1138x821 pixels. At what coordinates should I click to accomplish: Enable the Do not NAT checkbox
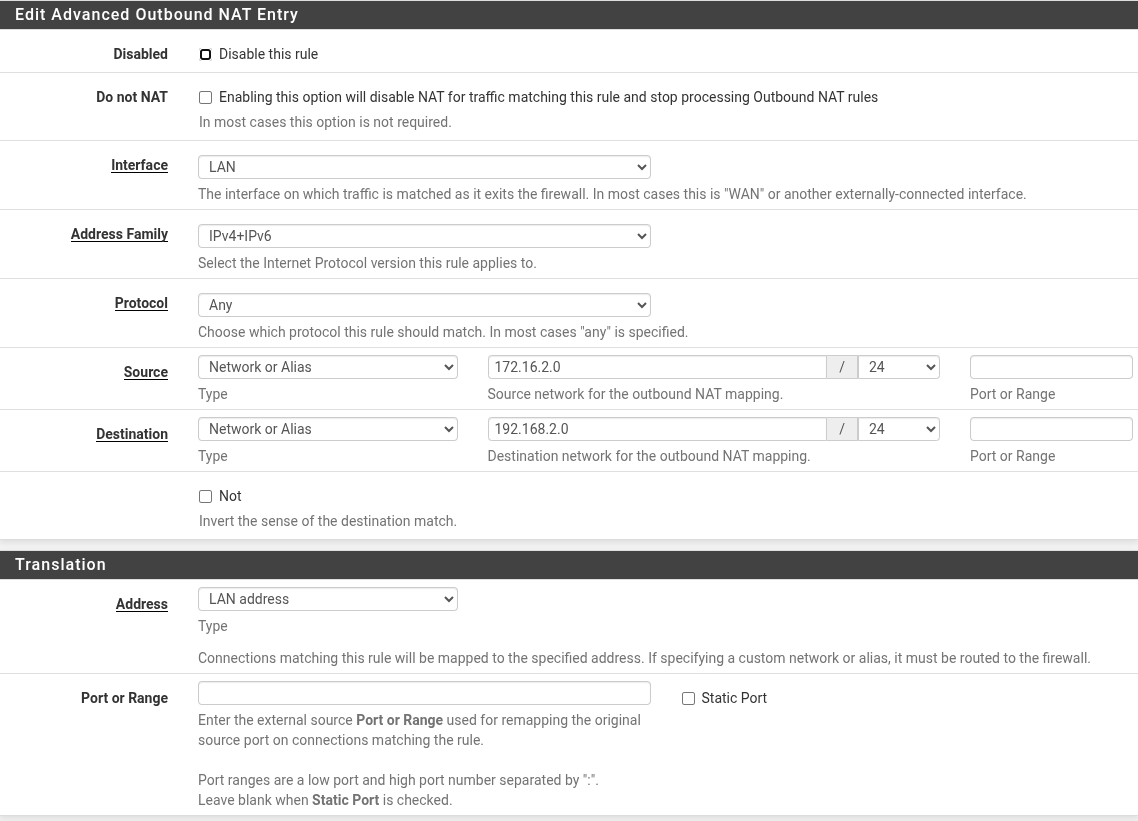point(205,98)
